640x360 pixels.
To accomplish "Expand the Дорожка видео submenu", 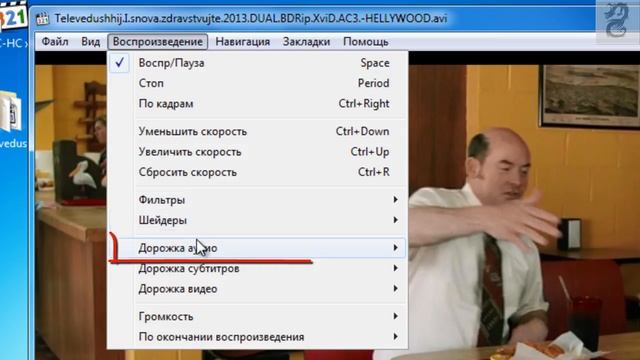I will pyautogui.click(x=258, y=289).
